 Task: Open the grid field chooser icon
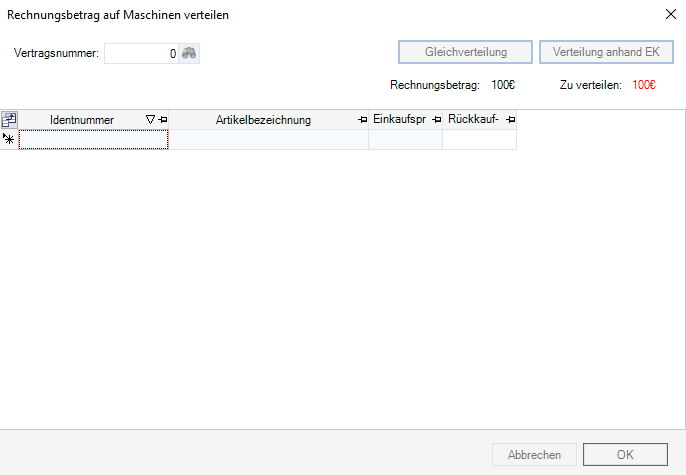tap(9, 120)
